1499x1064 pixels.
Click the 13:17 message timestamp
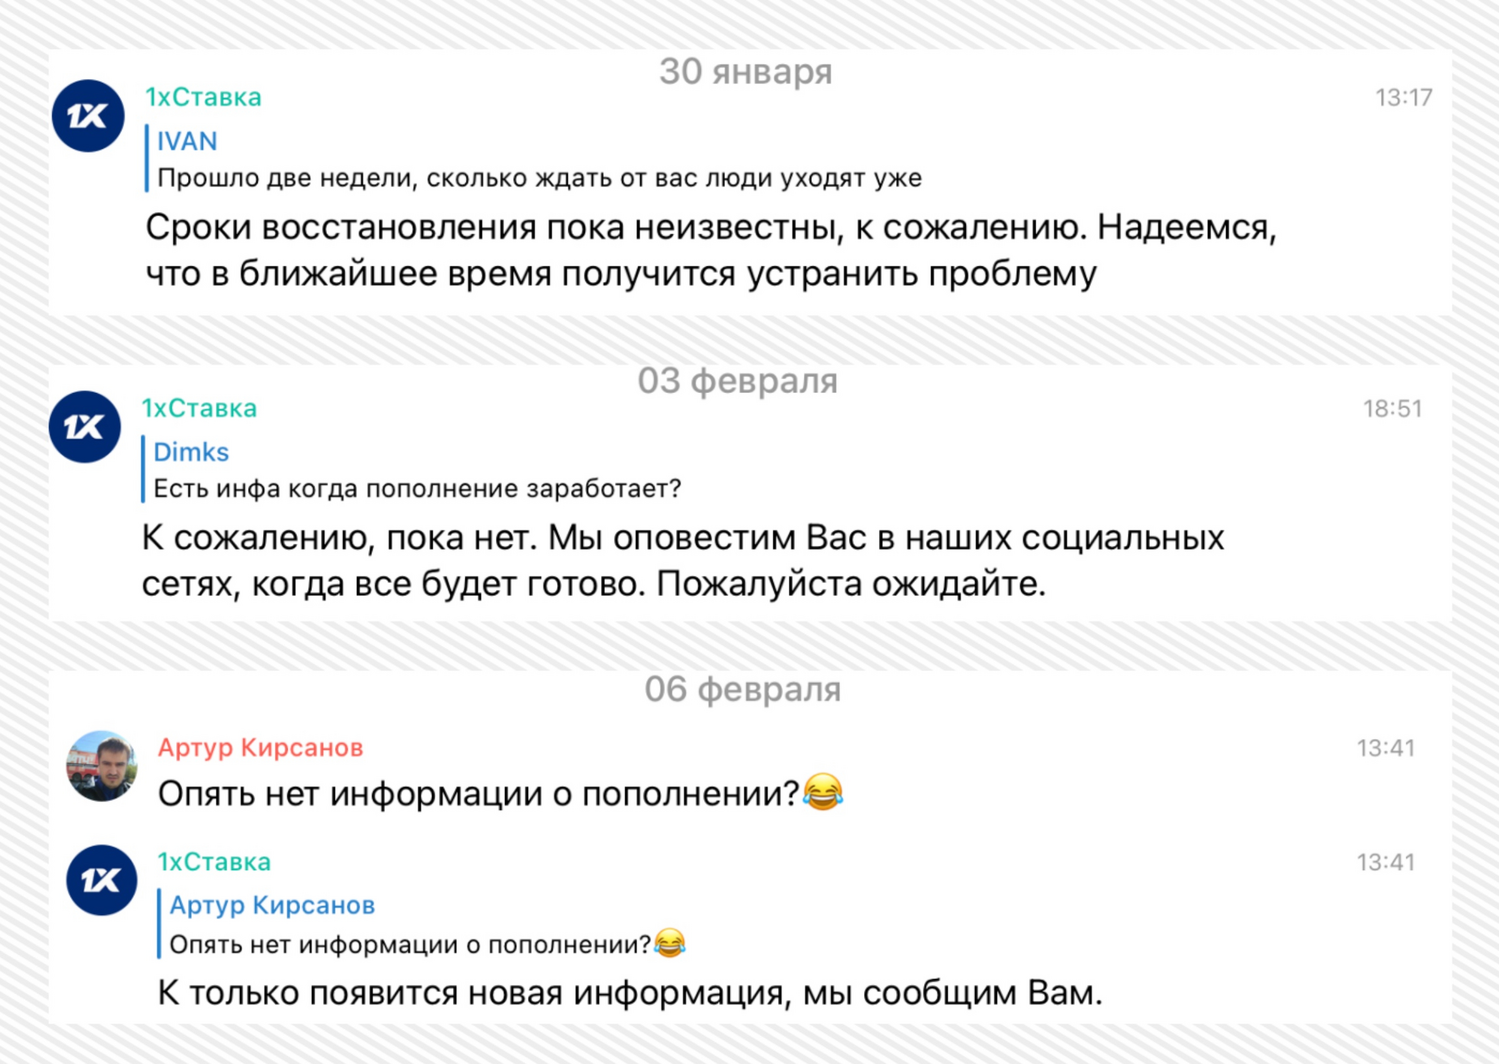pyautogui.click(x=1403, y=97)
